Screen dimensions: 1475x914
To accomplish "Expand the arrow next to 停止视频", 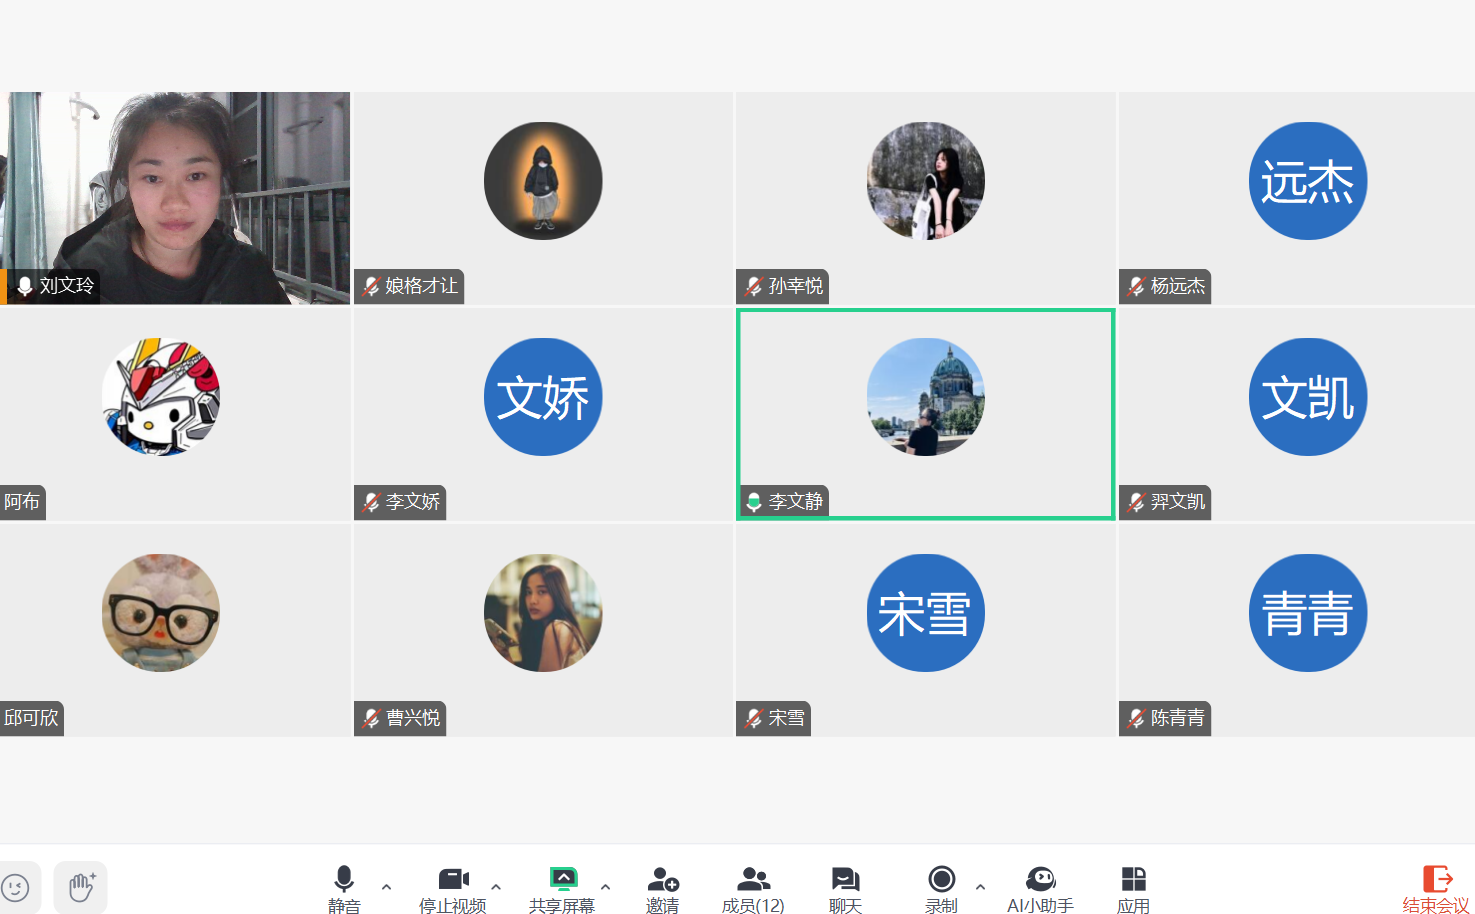I will point(496,886).
